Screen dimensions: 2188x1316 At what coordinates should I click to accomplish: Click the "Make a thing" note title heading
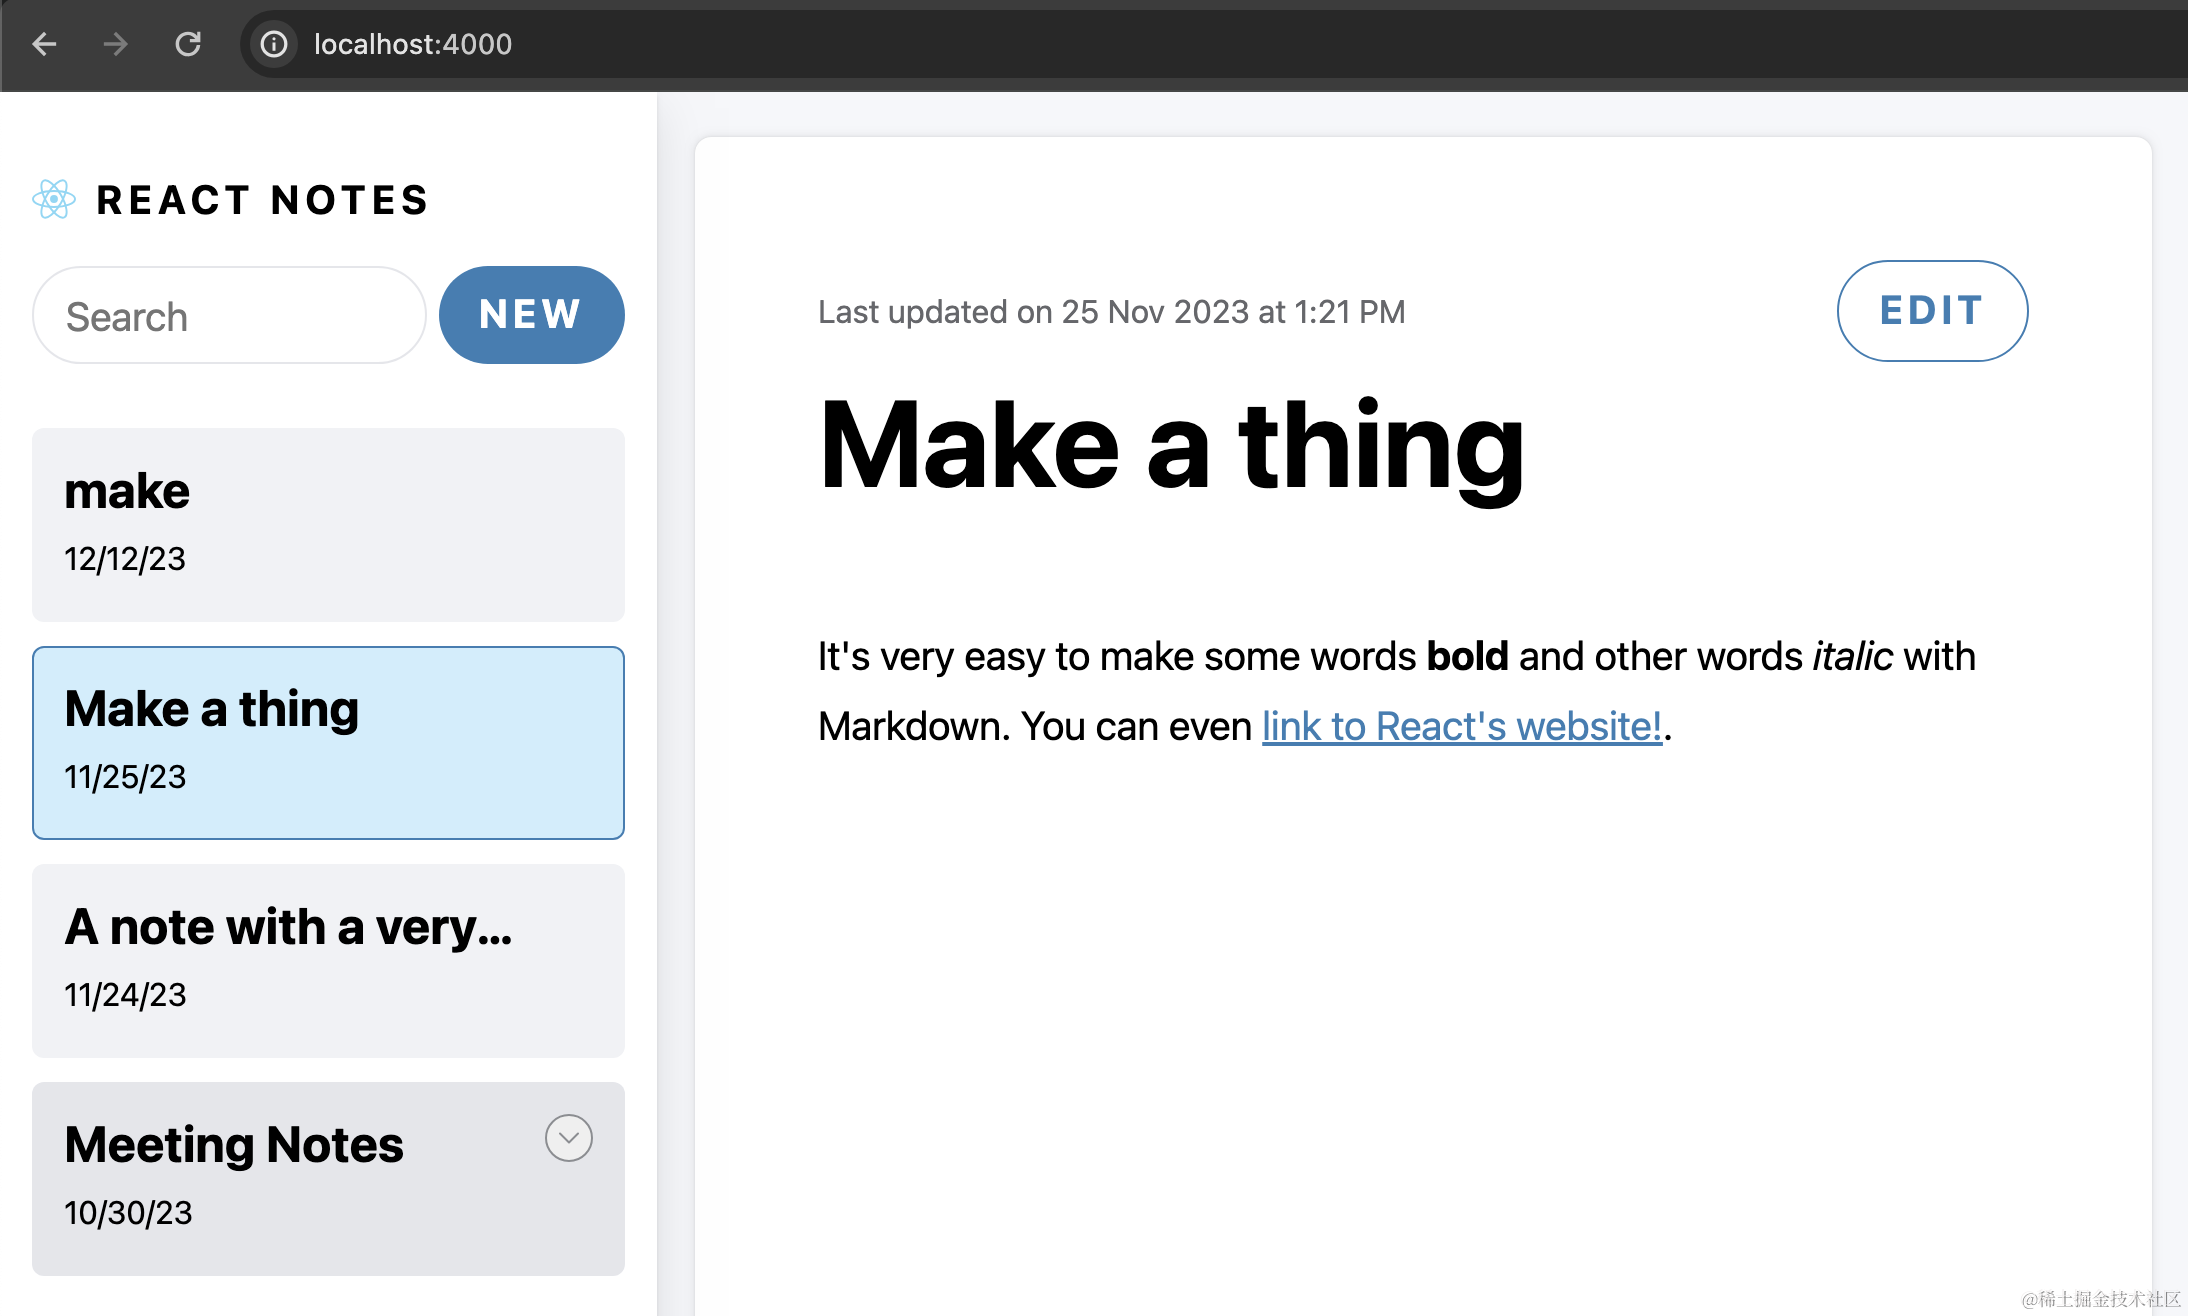click(x=1170, y=446)
